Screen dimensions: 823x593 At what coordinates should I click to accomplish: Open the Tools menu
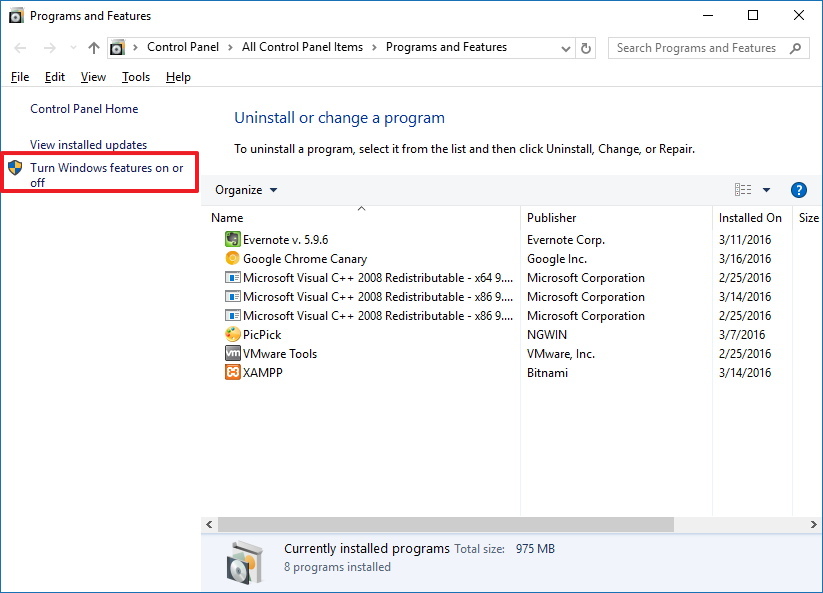click(136, 76)
